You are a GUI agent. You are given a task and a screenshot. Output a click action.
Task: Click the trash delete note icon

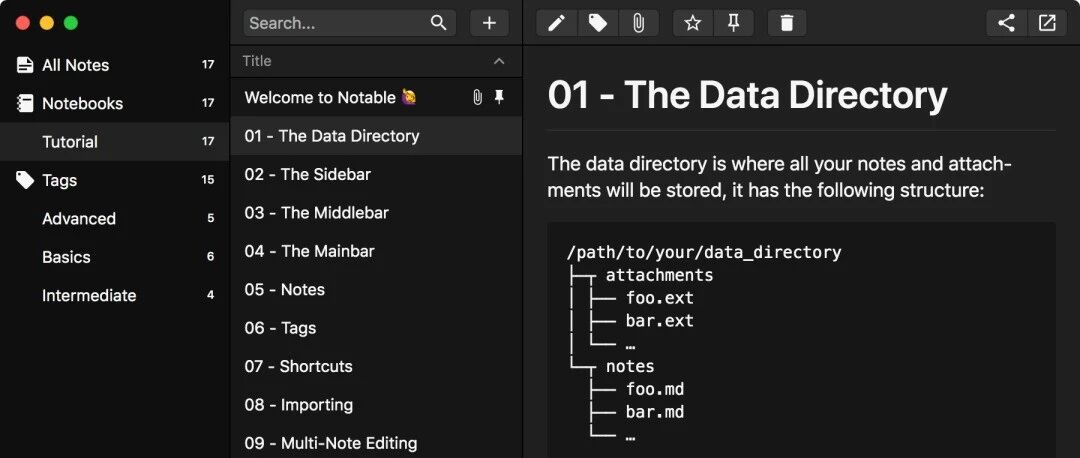click(787, 23)
